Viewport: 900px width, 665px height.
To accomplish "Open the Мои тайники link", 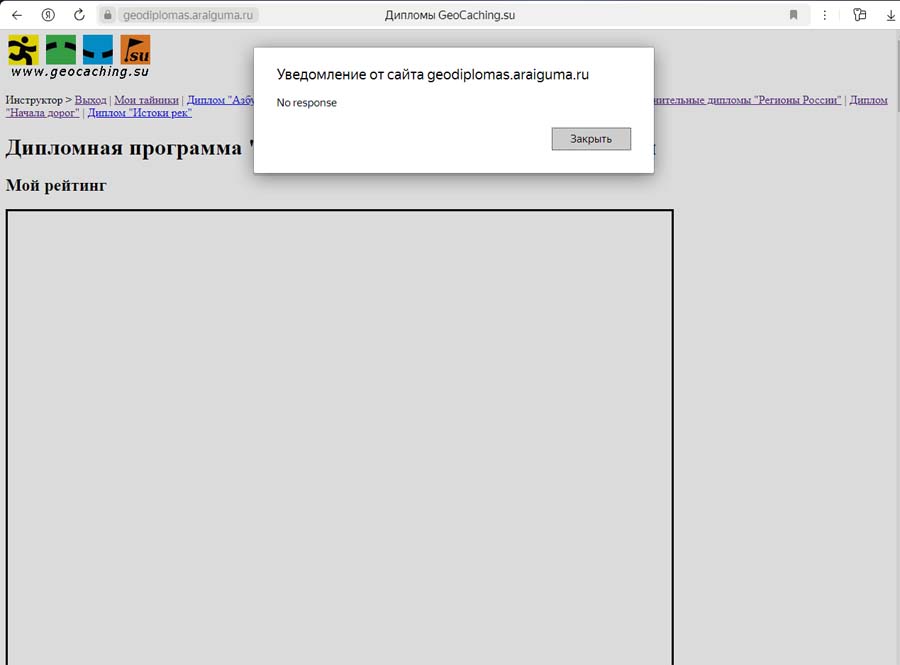I will [x=146, y=100].
